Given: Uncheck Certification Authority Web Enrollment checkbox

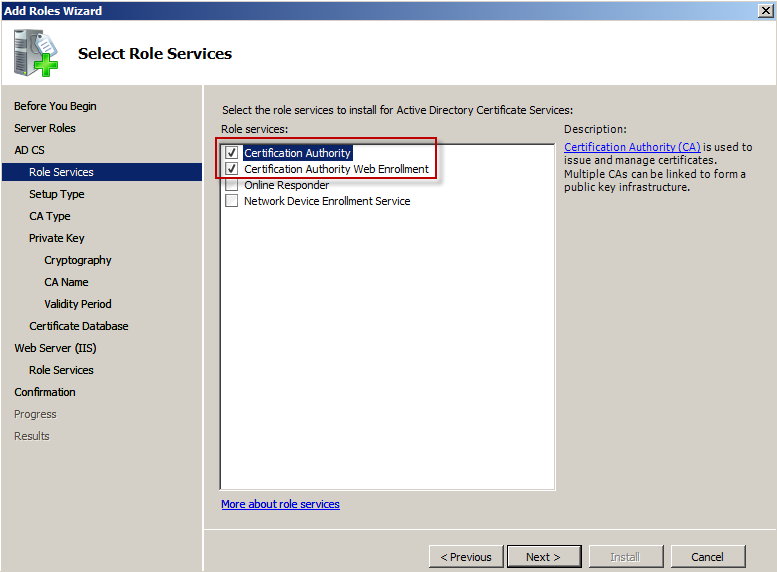Looking at the screenshot, I should (x=232, y=169).
